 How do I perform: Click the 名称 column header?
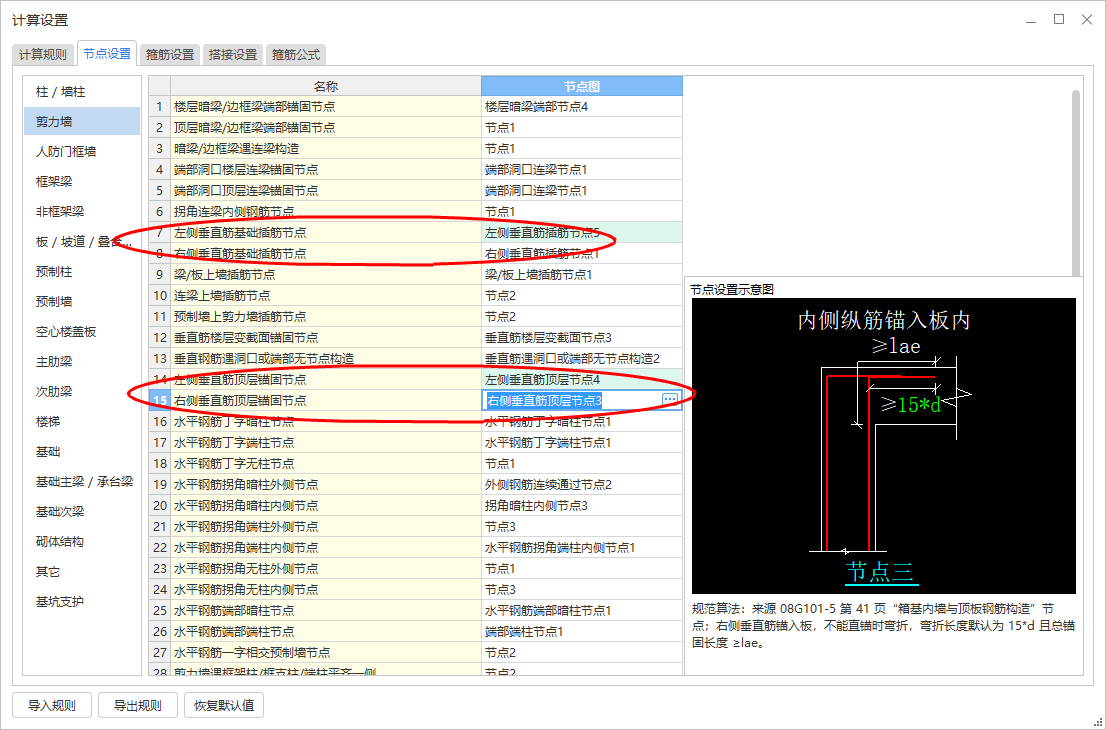(x=326, y=86)
